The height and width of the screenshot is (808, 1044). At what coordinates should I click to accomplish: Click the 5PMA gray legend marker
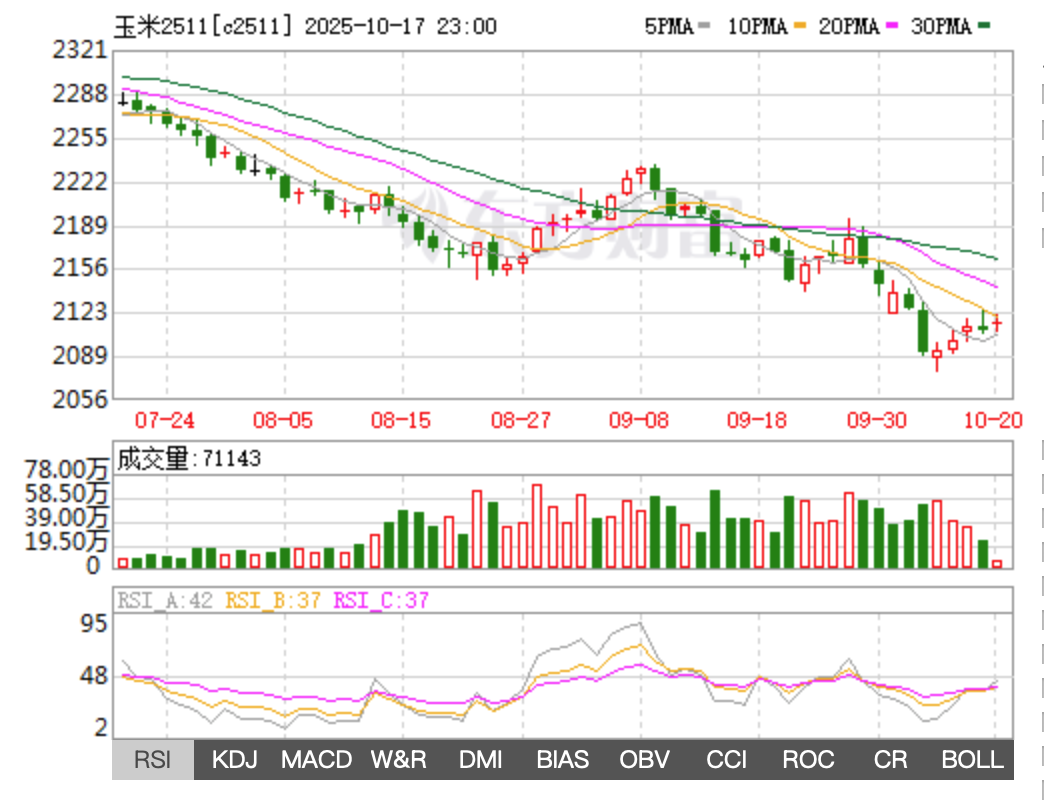705,27
